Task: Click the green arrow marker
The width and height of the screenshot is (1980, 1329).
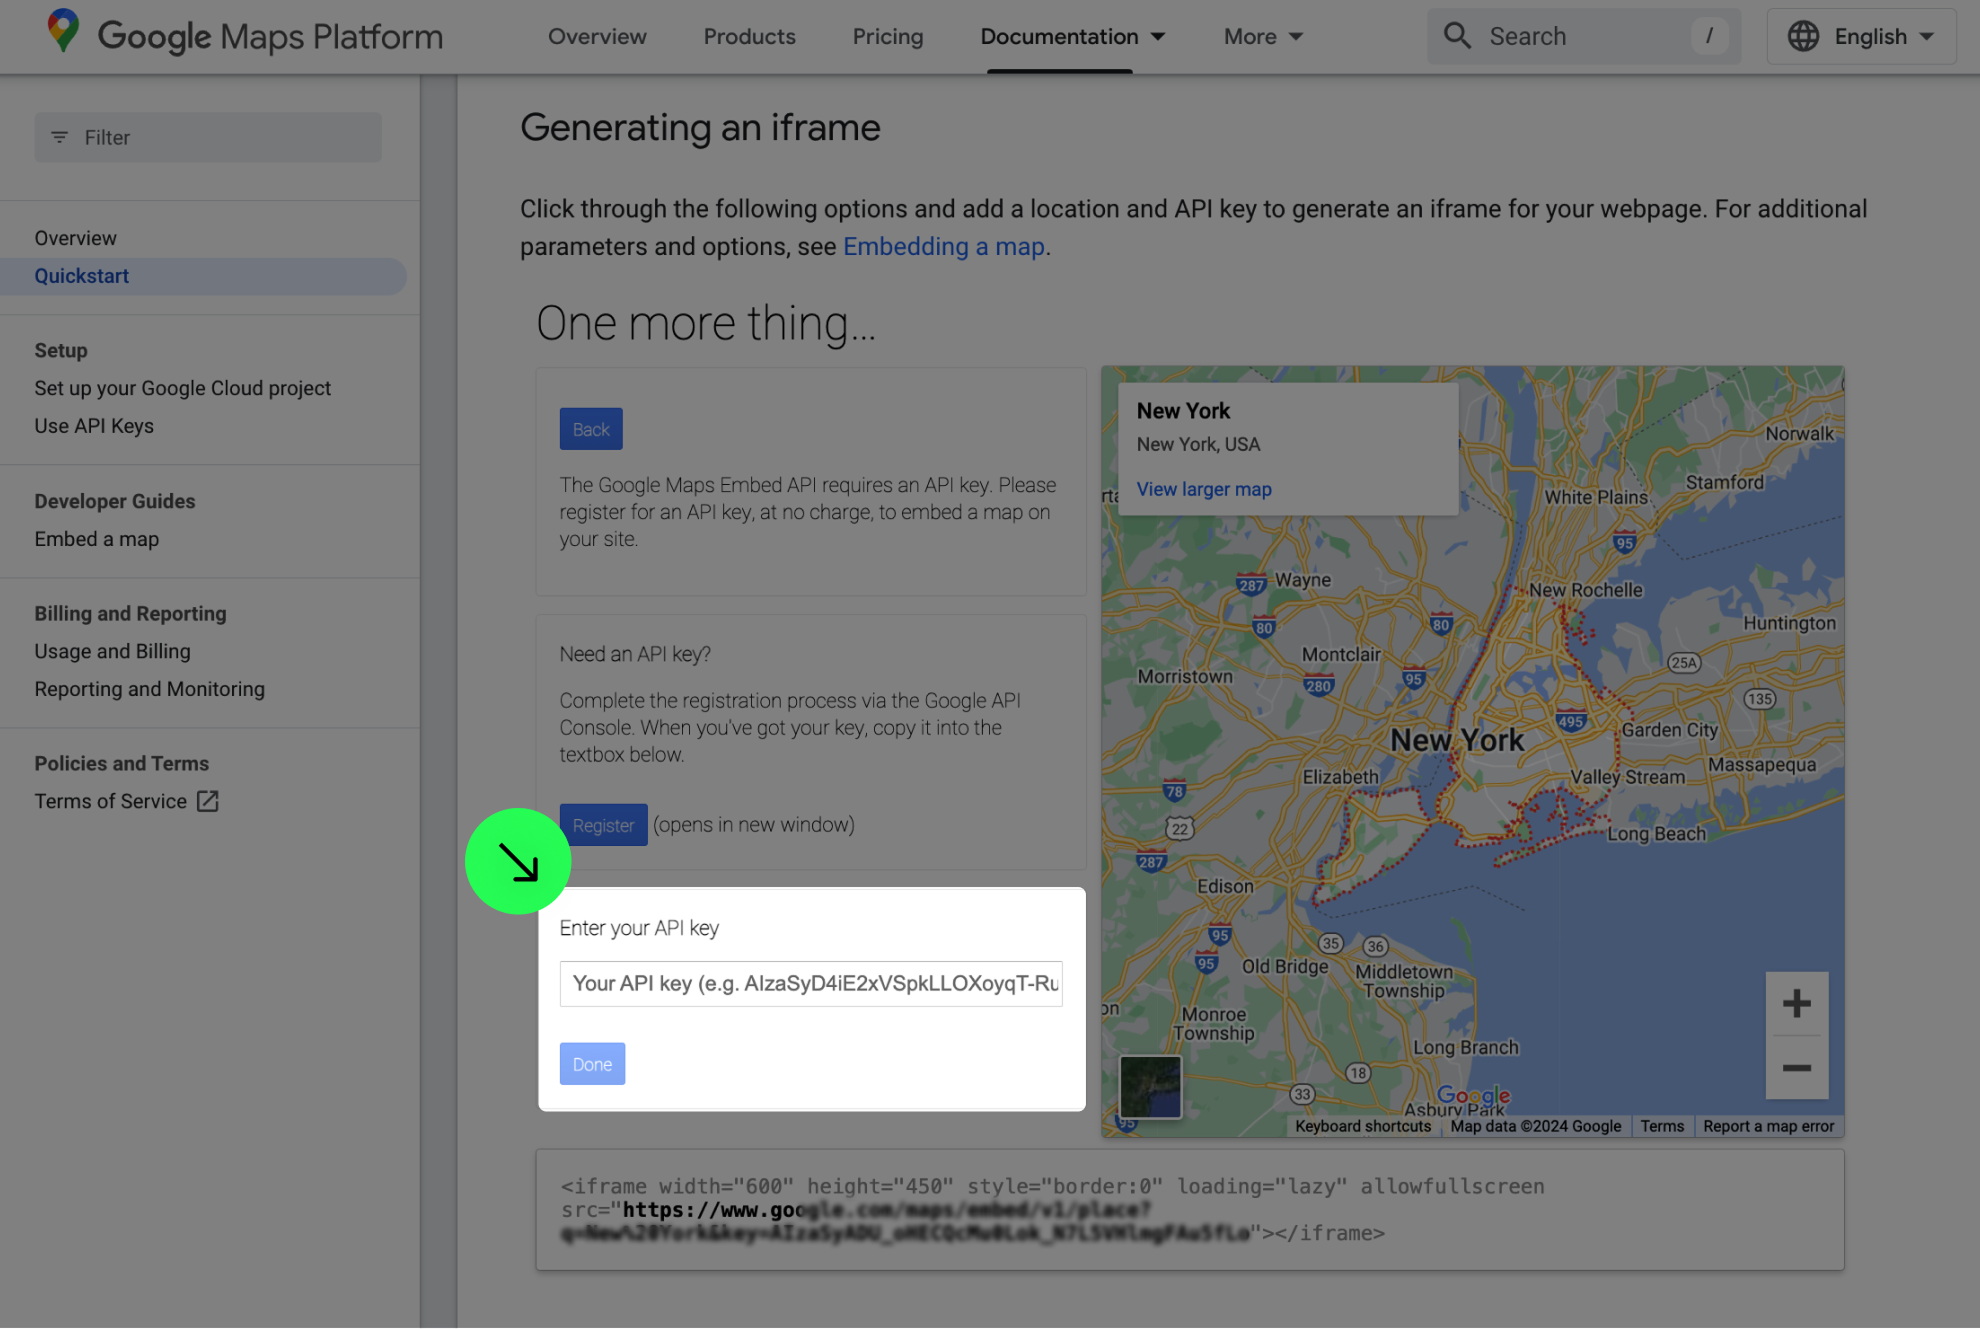Action: (x=518, y=861)
